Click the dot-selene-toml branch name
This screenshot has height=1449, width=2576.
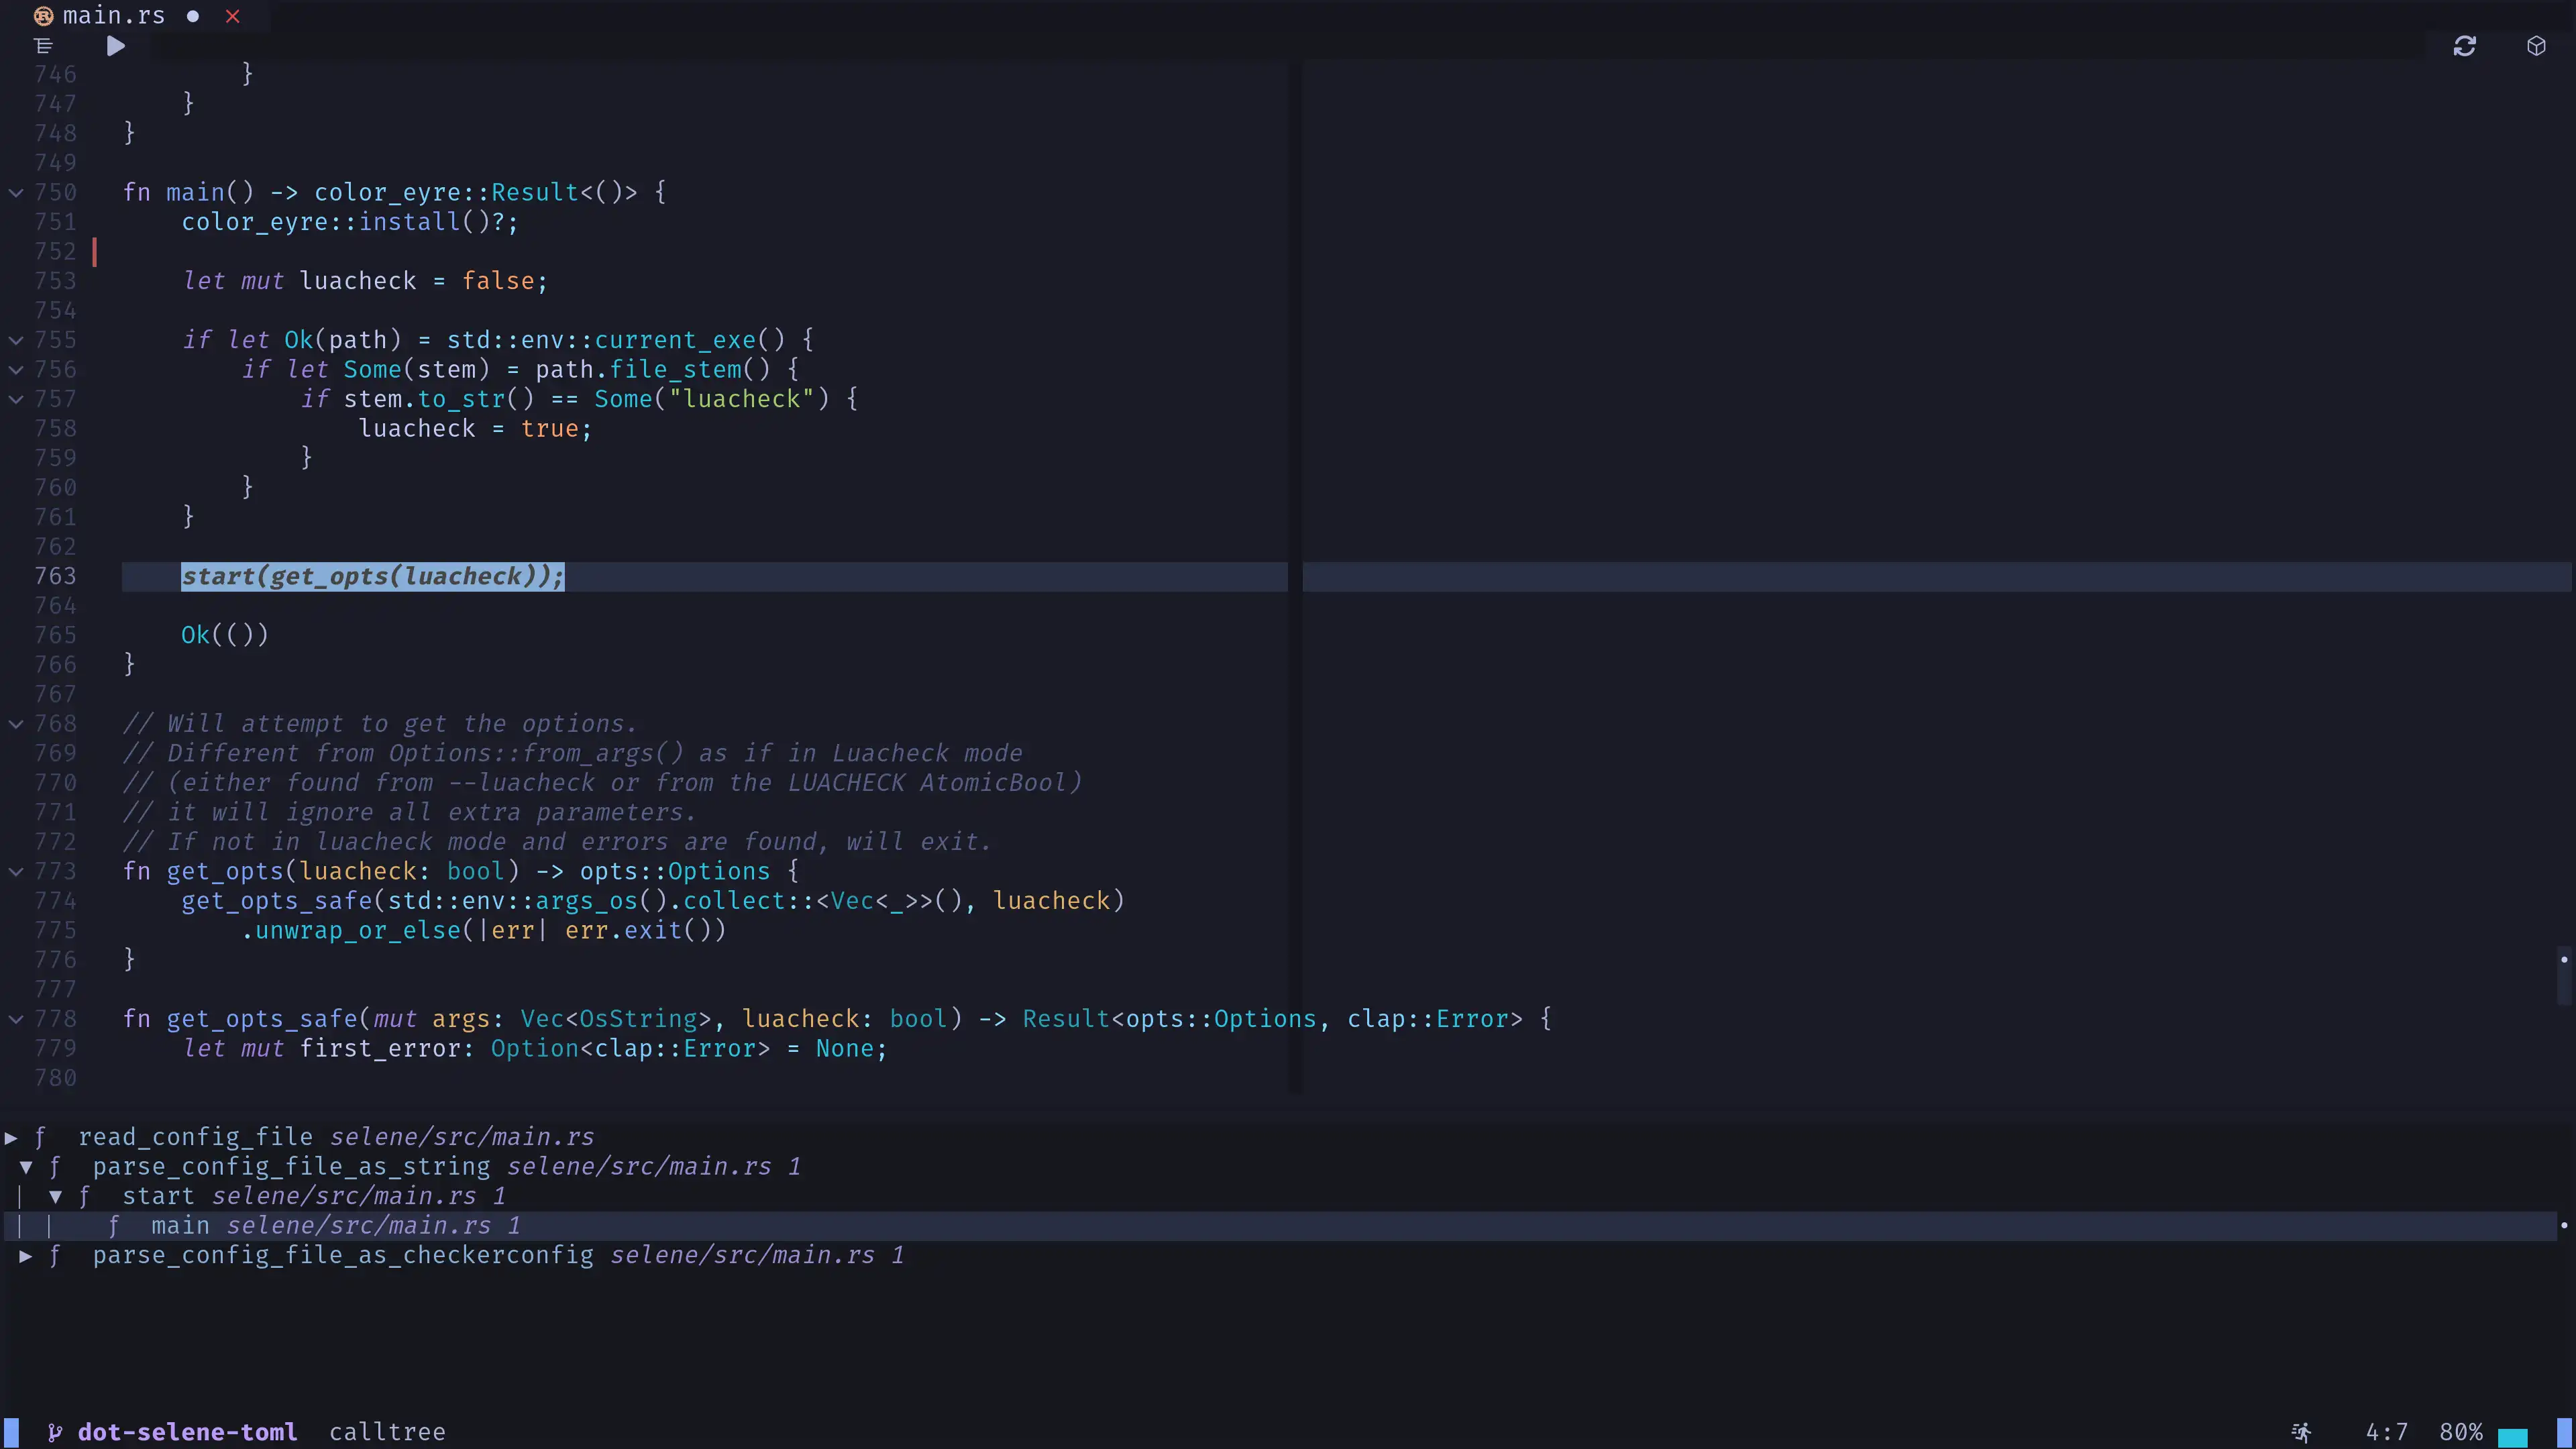tap(188, 1432)
